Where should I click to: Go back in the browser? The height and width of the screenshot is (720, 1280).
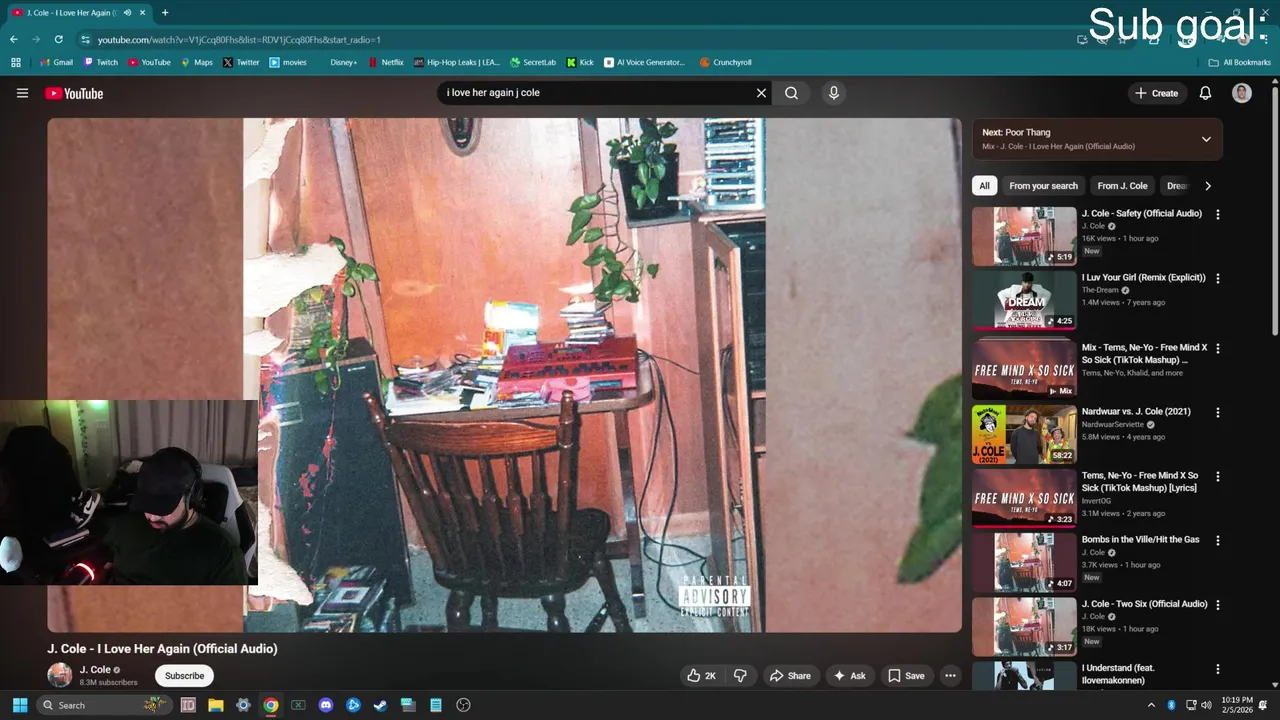click(13, 39)
